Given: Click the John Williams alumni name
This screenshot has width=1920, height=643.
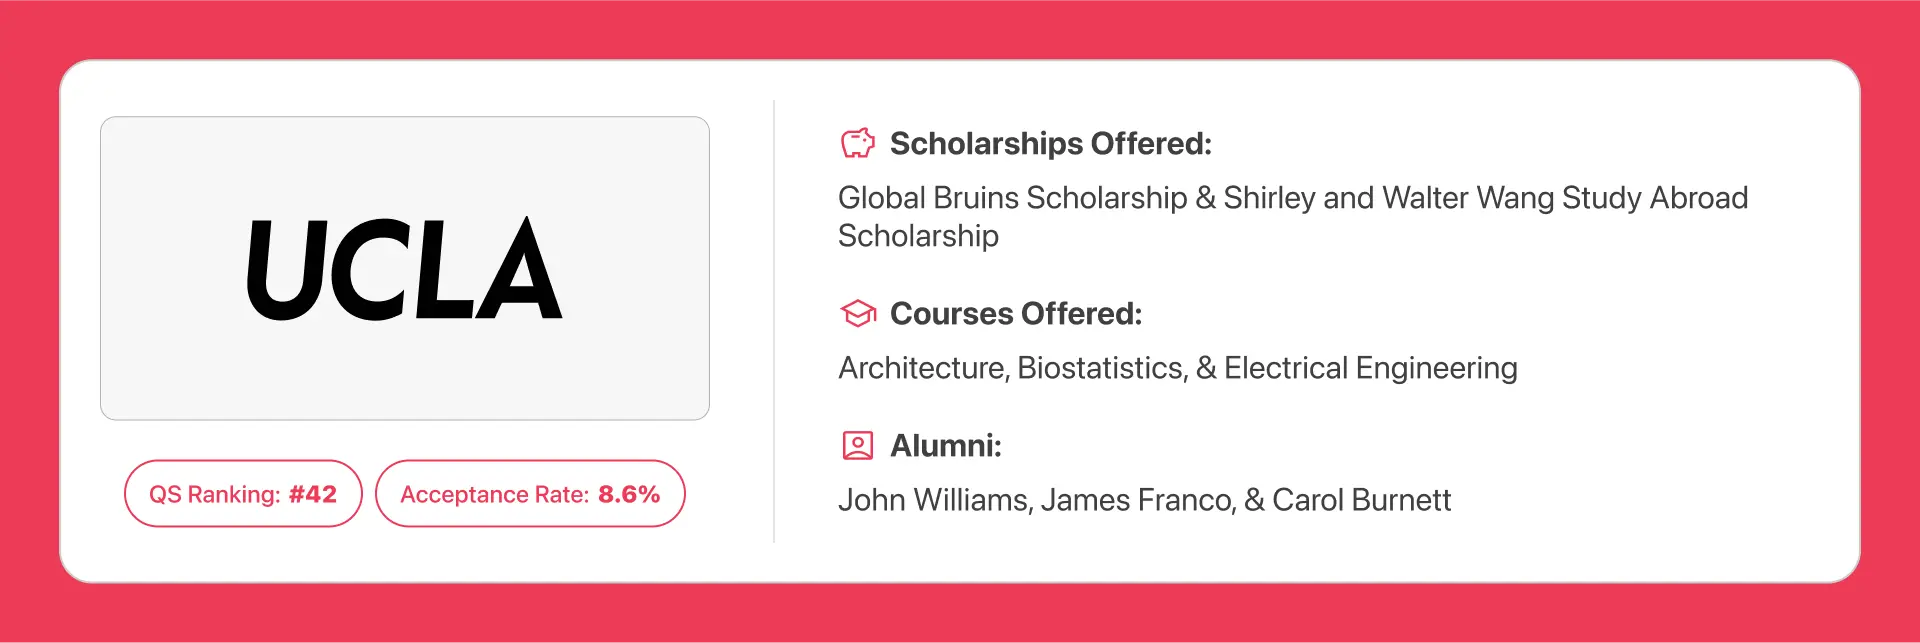Looking at the screenshot, I should coord(933,500).
